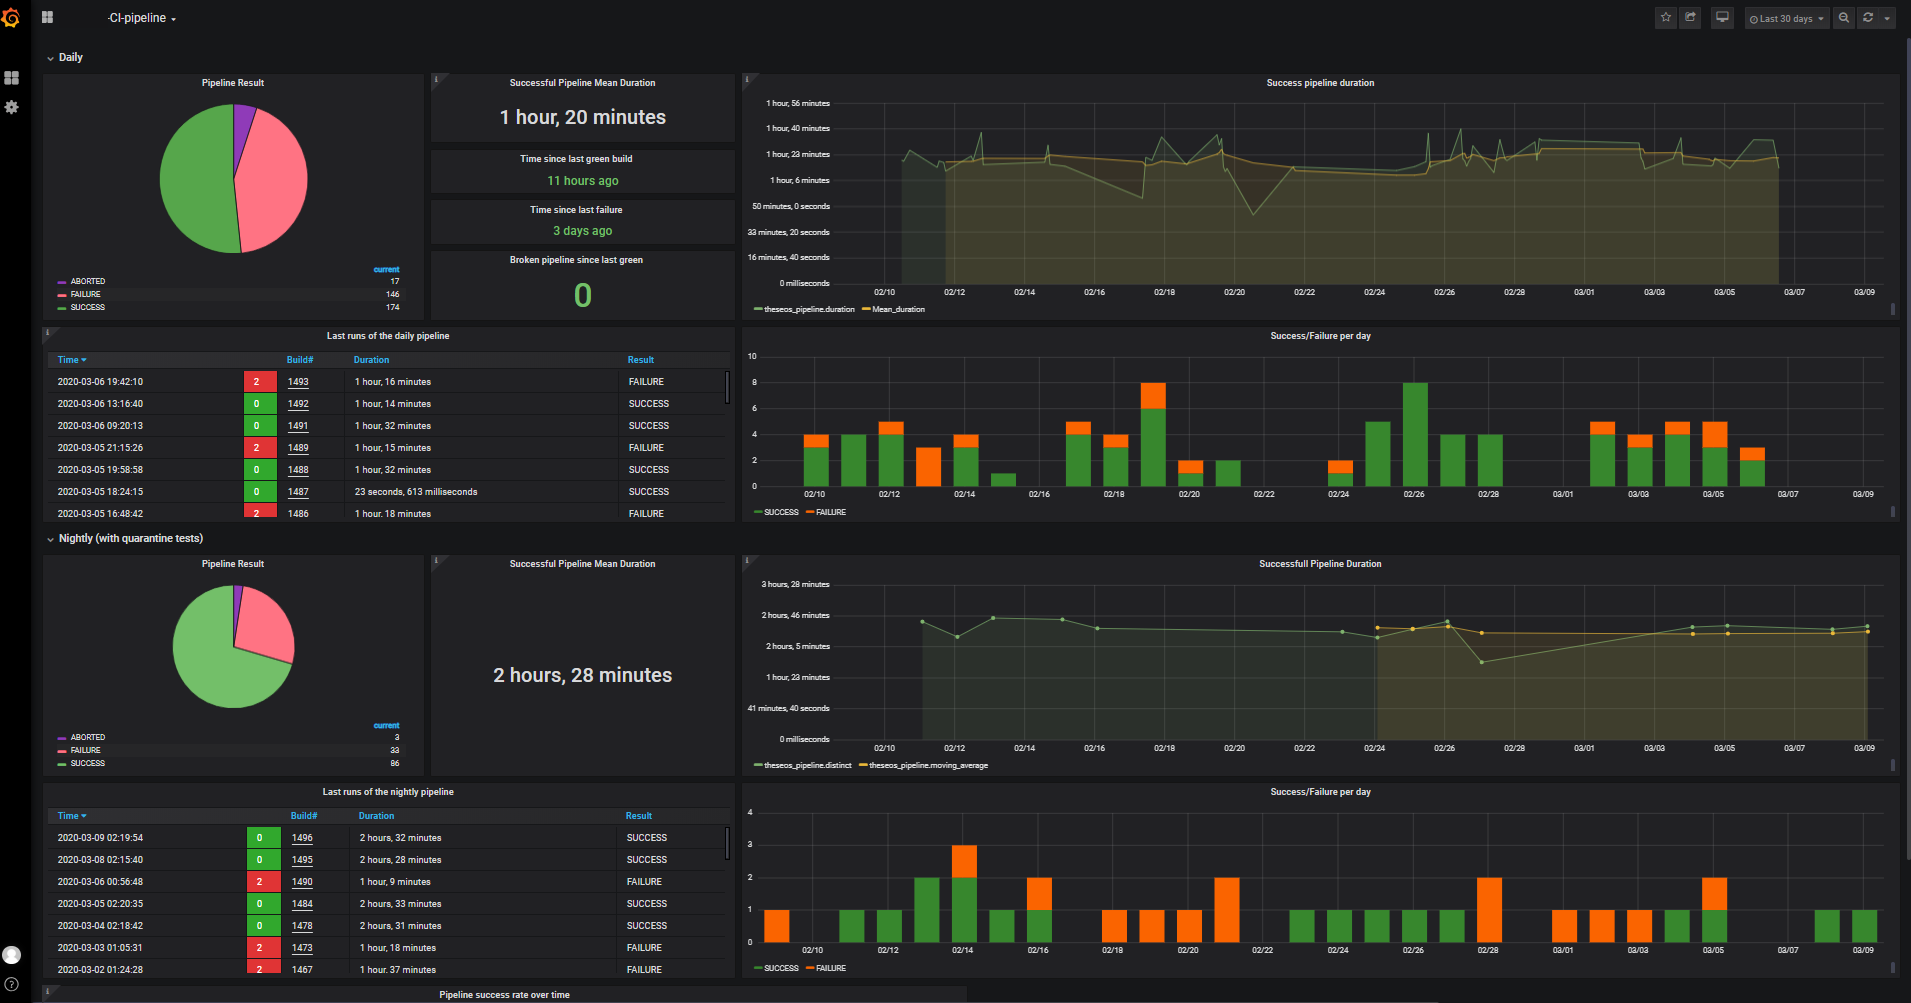
Task: Sort daily runs table by Build# column
Action: coord(300,360)
